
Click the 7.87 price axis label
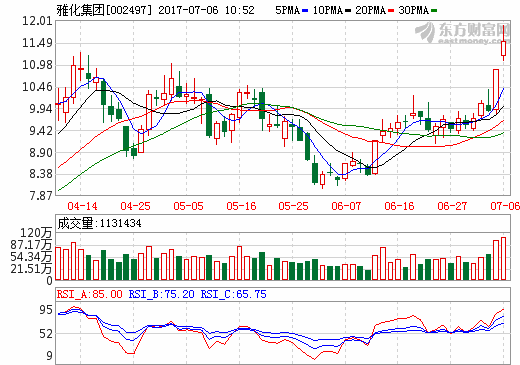(41, 196)
